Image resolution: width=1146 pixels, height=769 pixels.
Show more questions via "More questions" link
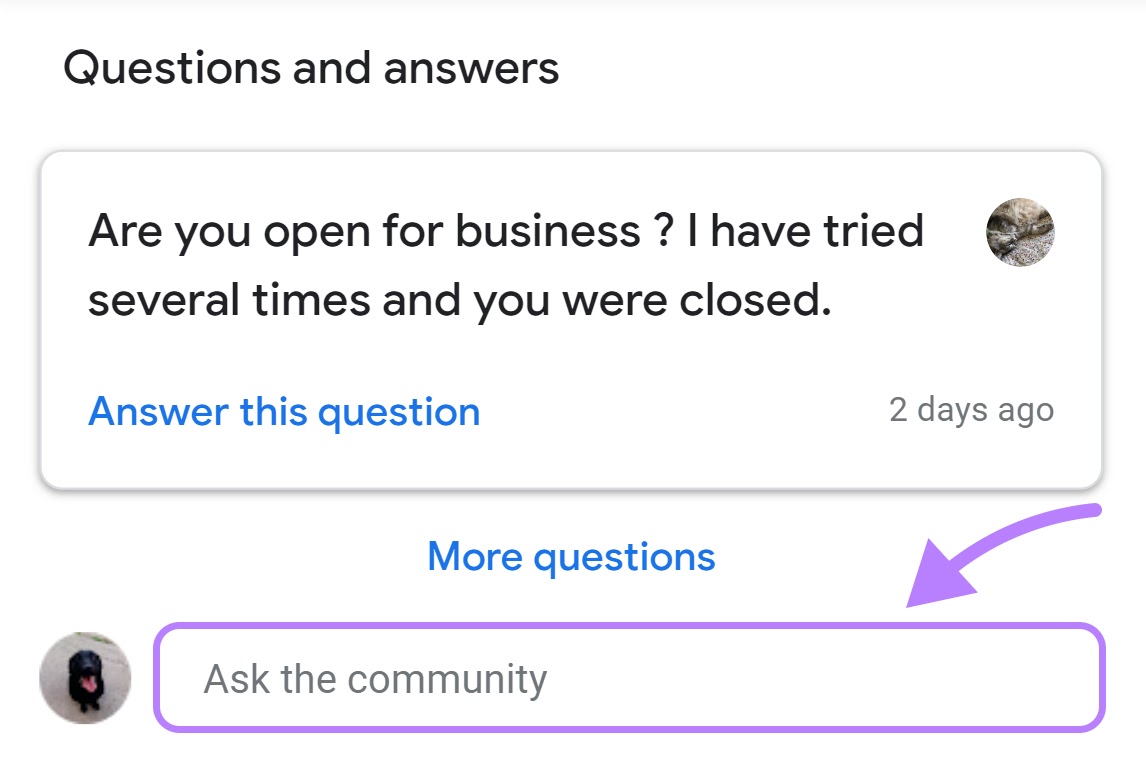(571, 556)
